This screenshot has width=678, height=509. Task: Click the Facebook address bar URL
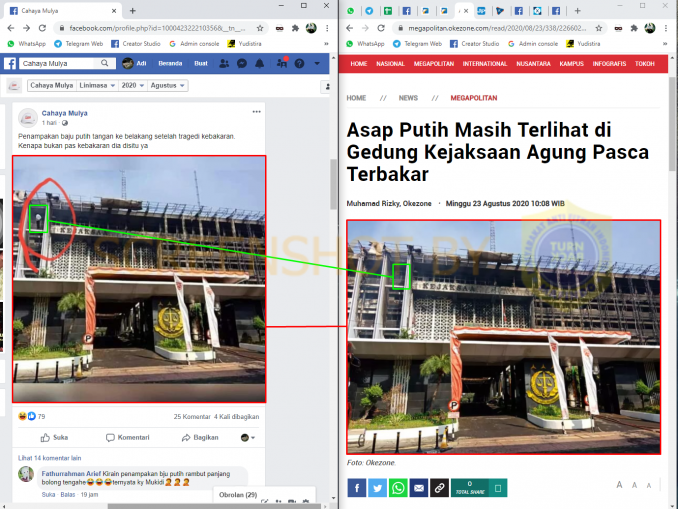click(157, 28)
